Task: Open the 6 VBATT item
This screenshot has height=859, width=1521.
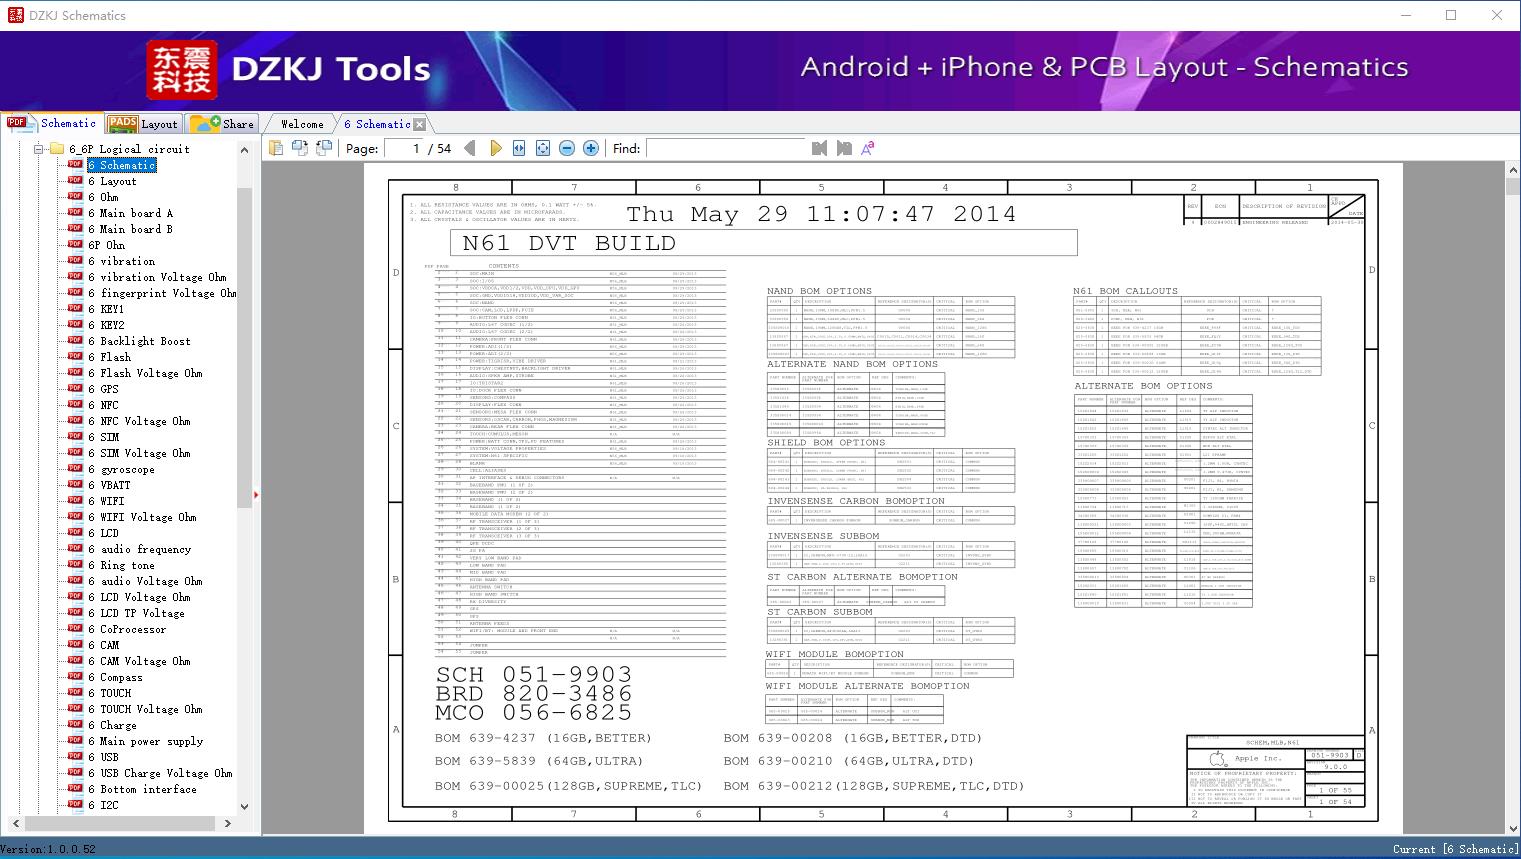Action: click(109, 485)
